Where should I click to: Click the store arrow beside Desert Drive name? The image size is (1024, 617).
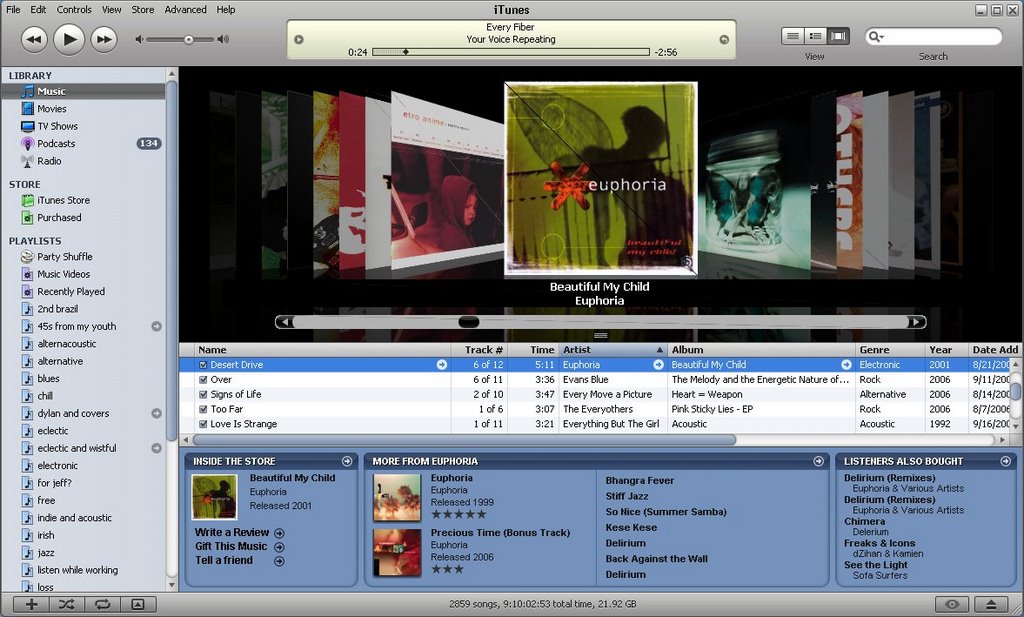442,365
